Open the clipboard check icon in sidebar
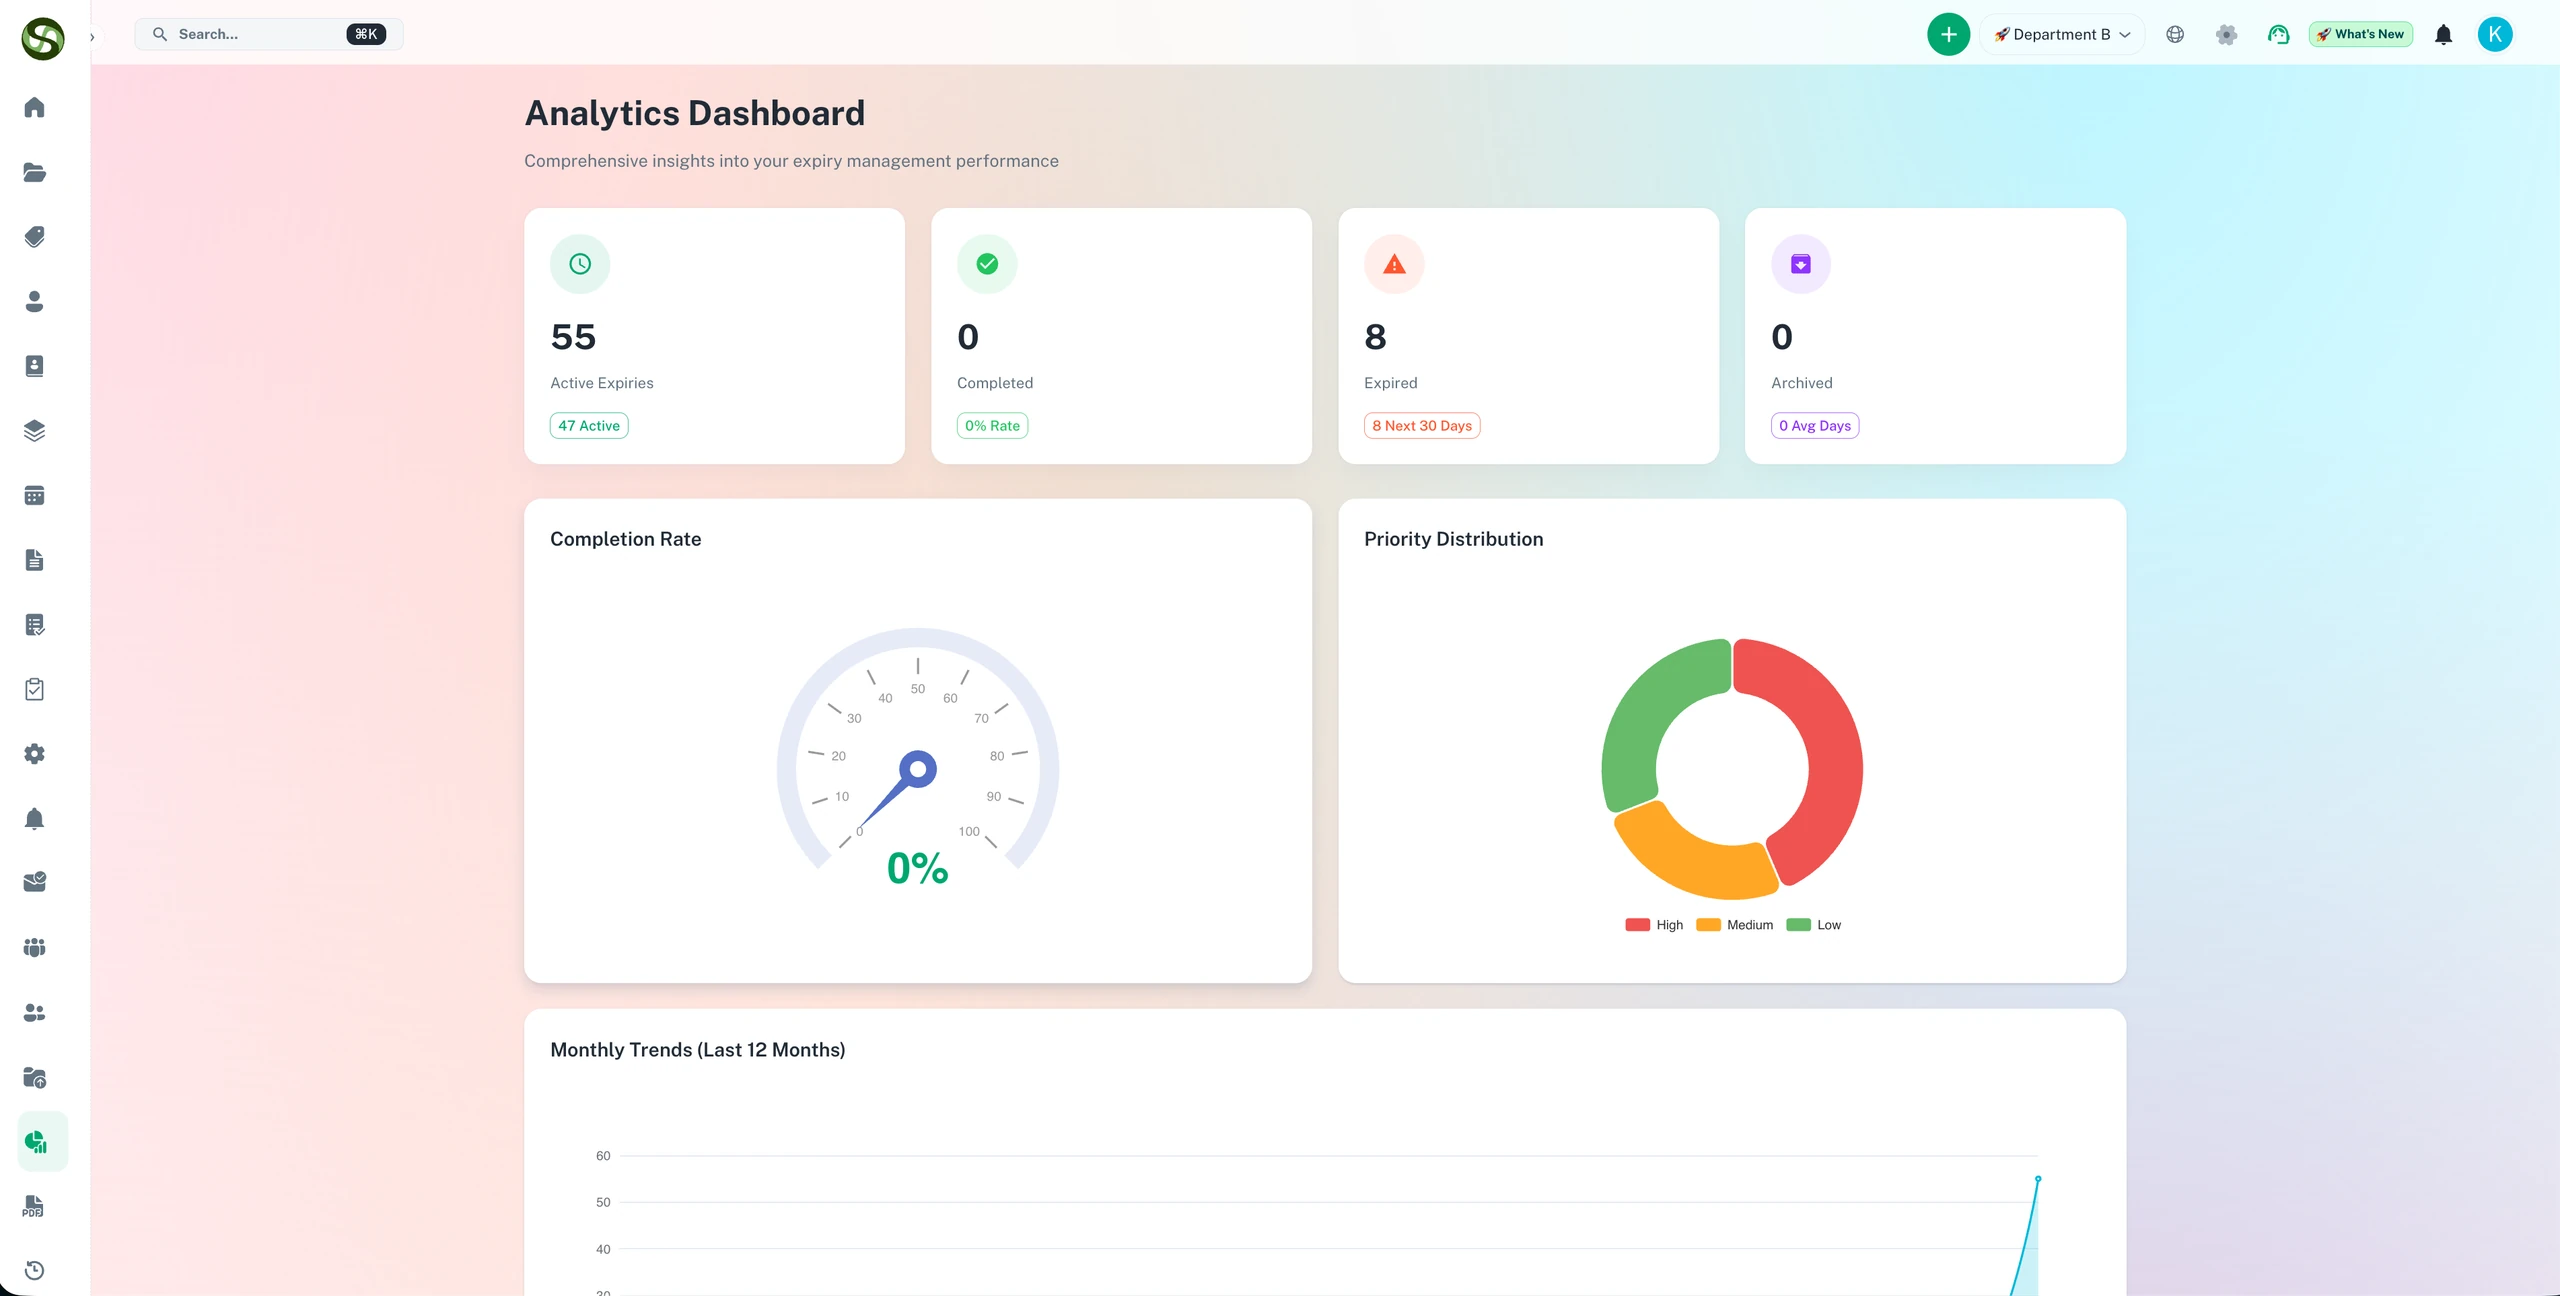 34,689
